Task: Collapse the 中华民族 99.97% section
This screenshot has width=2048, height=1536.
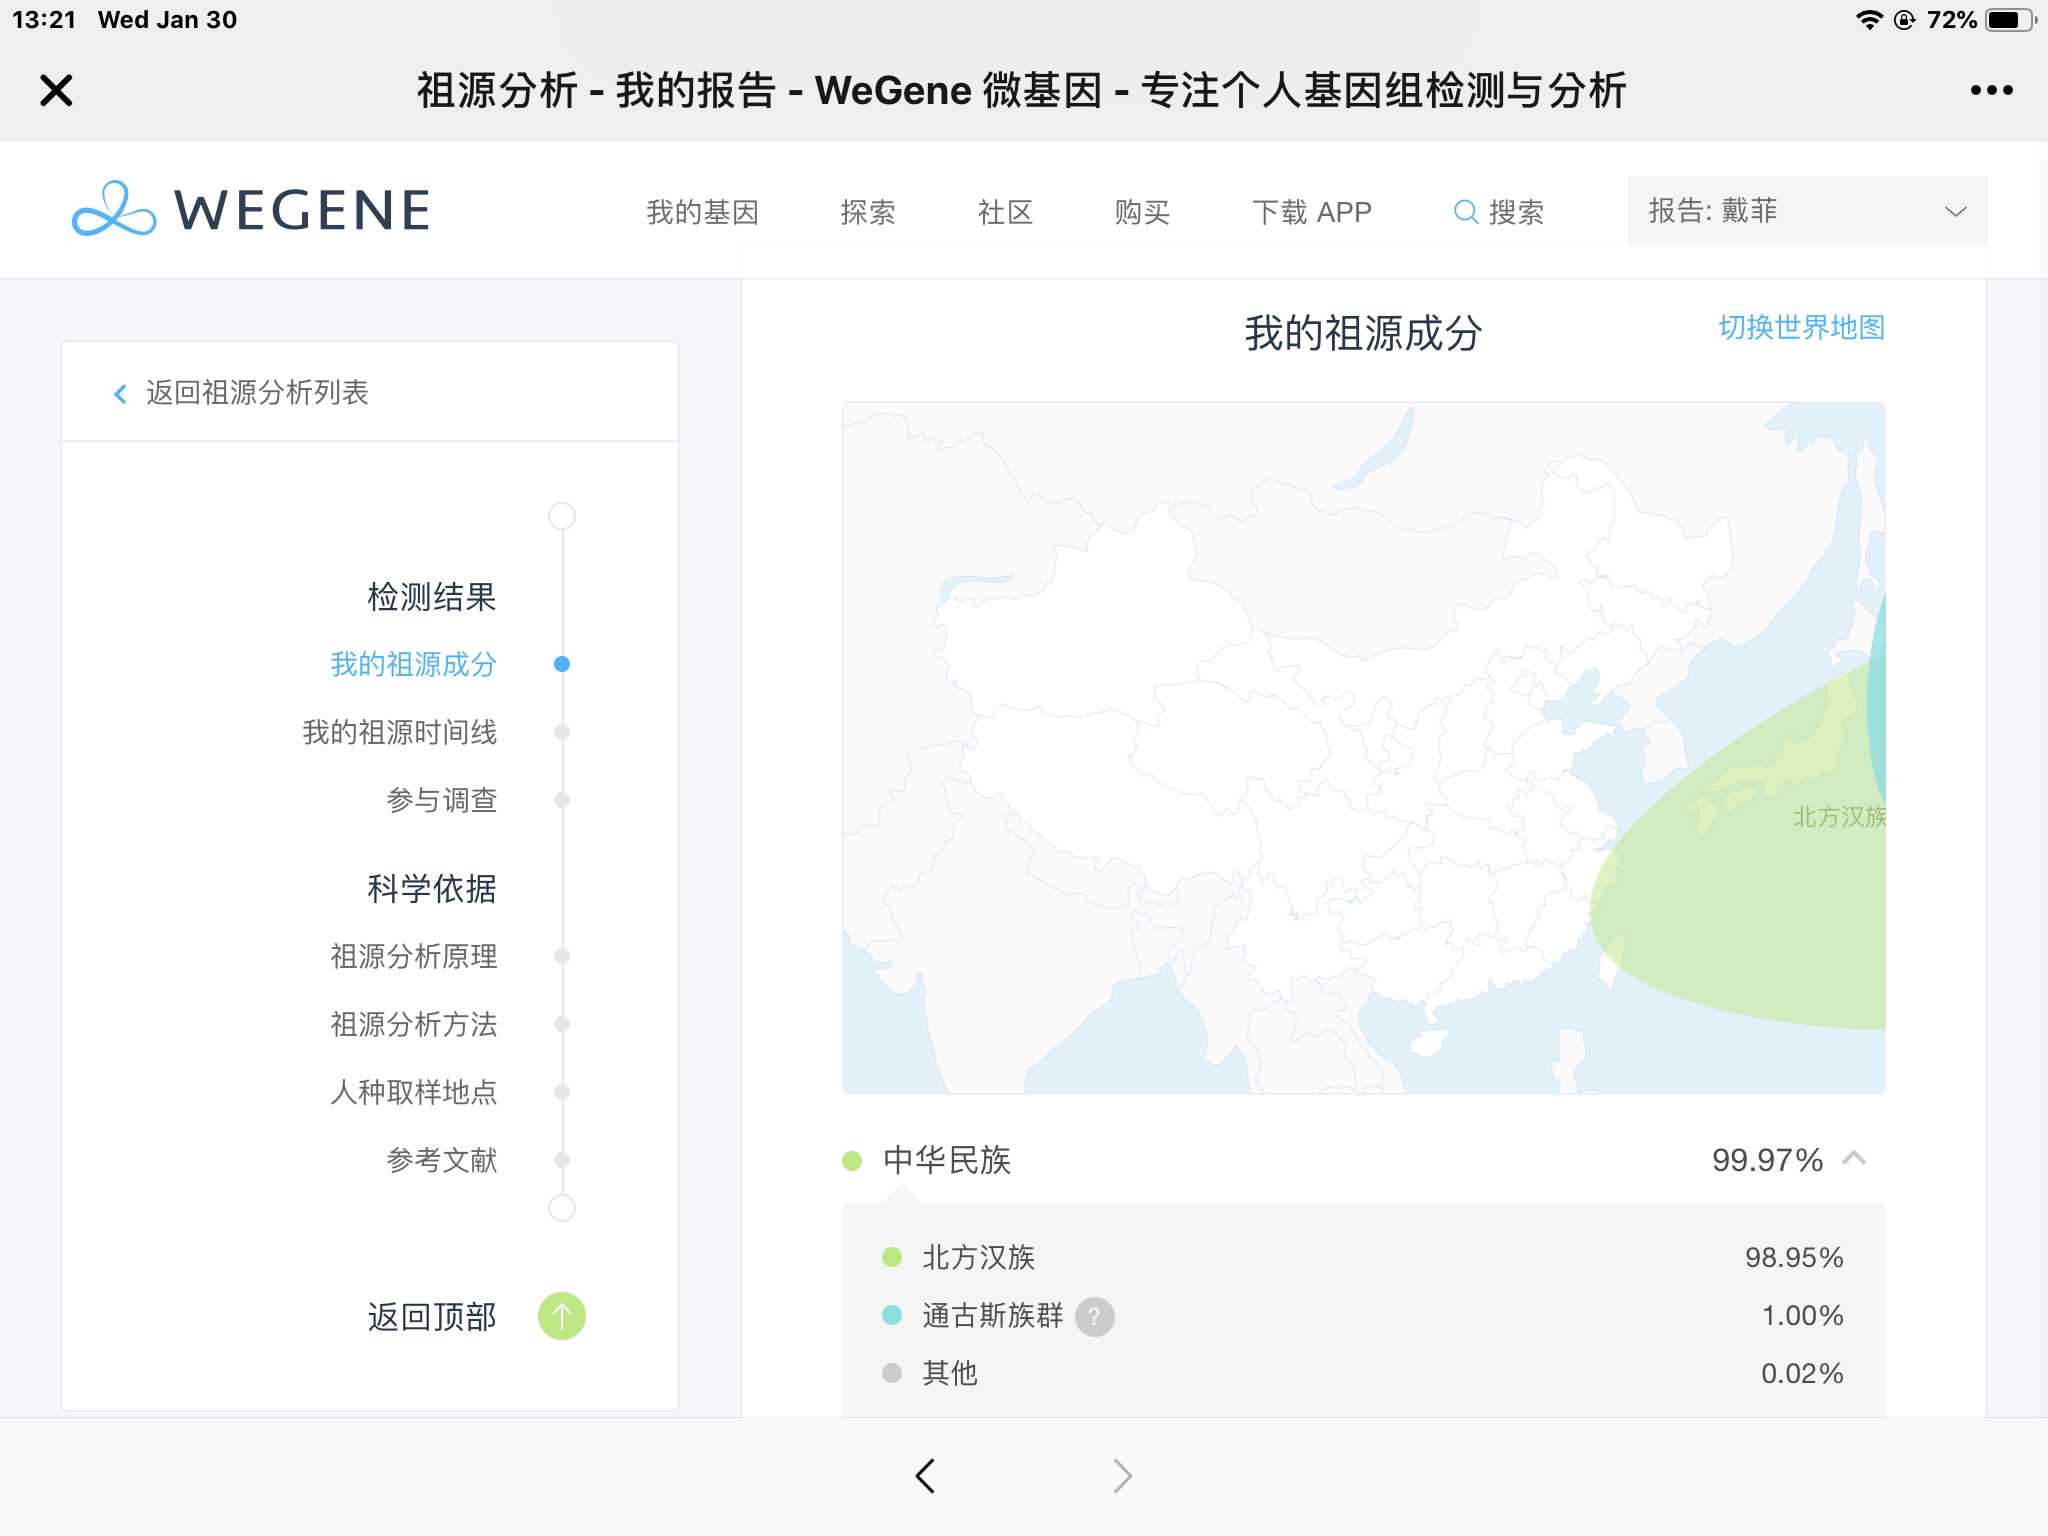Action: (x=1854, y=1159)
